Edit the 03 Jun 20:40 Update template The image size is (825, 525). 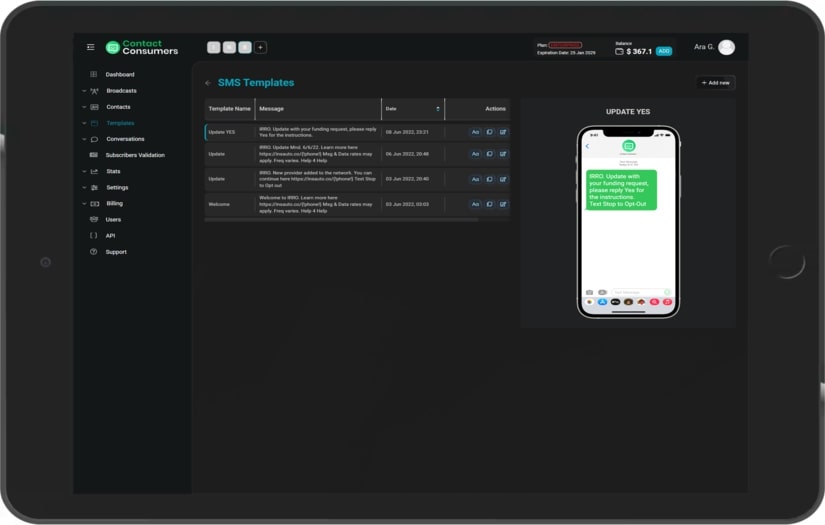coord(503,179)
